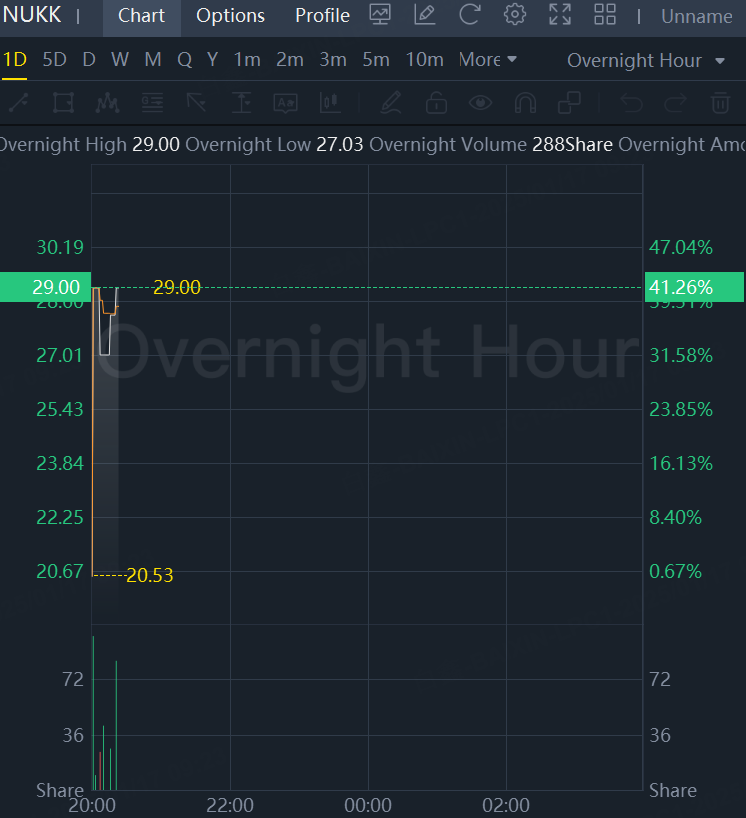Switch to the Options tab
This screenshot has width=746, height=818.
tap(230, 16)
